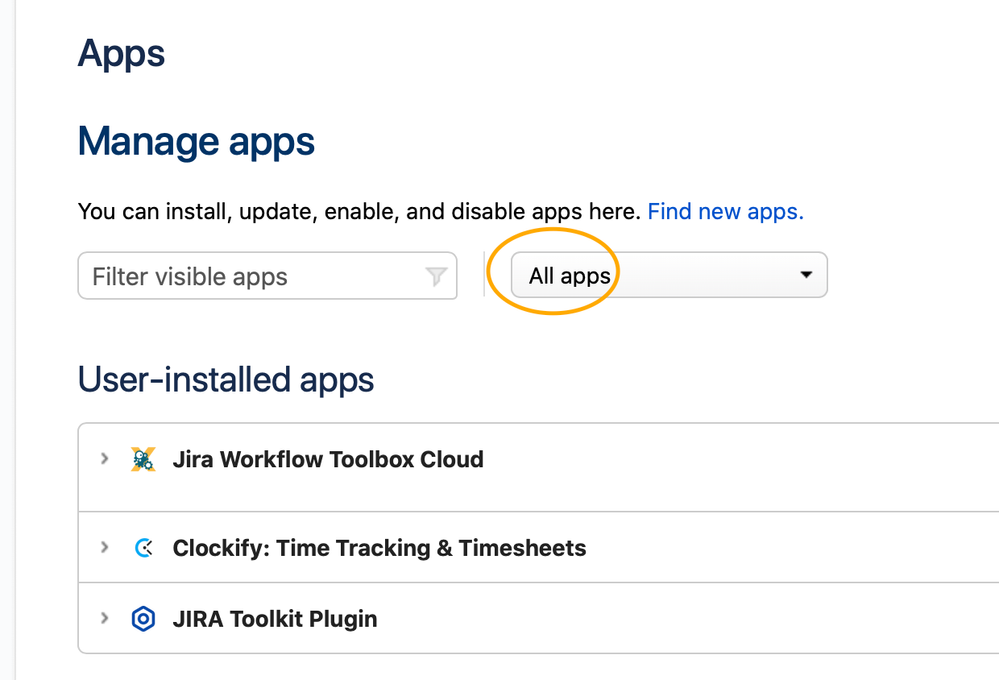Screen dimensions: 999x680
Task: Select the JIRA Toolkit Plugin name
Action: click(x=275, y=619)
